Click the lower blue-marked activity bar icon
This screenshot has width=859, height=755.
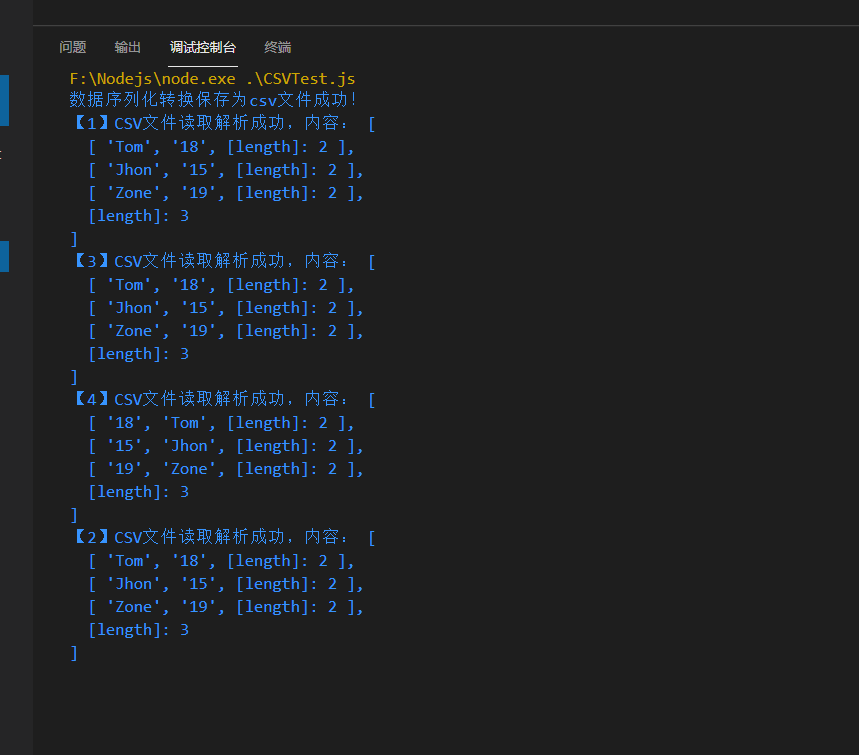click(x=4, y=256)
